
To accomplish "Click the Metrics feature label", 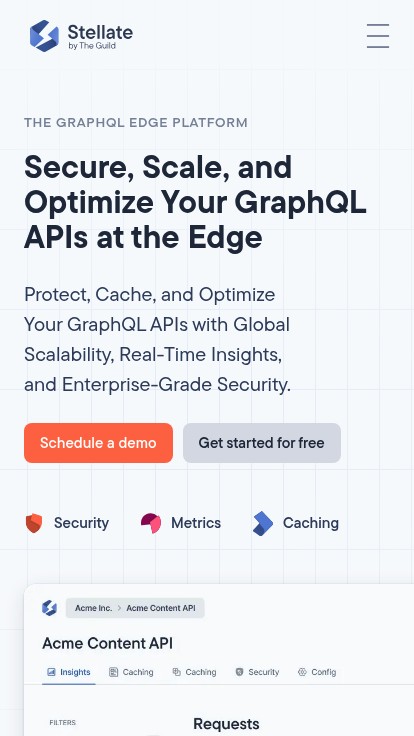I will 196,523.
